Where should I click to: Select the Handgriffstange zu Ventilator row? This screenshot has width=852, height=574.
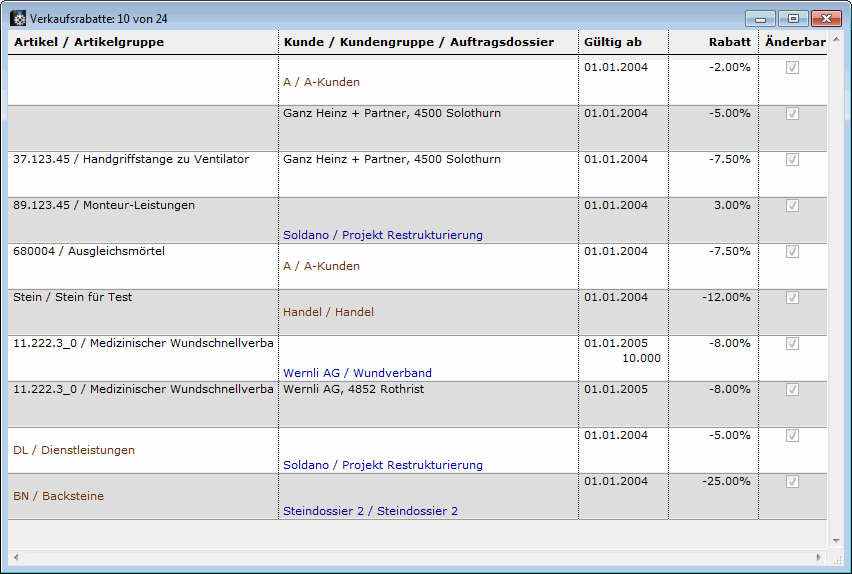click(x=131, y=159)
